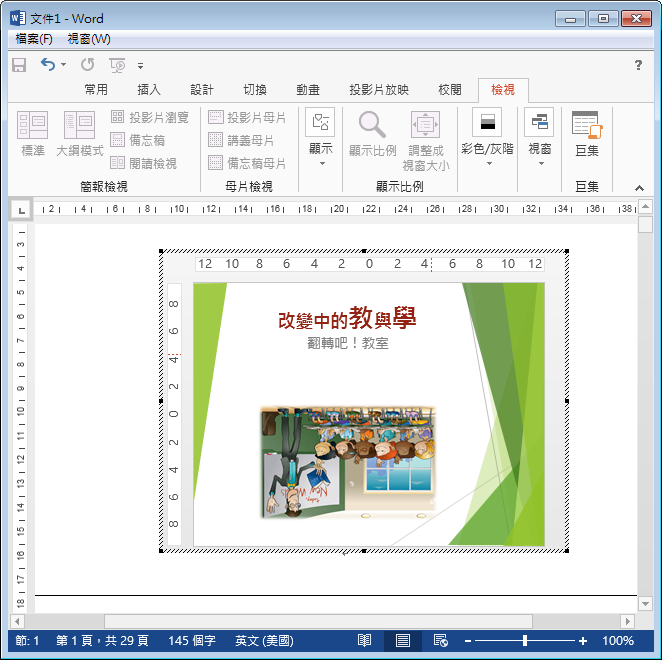Select the 標準 normal view icon
The image size is (662, 660).
click(33, 133)
